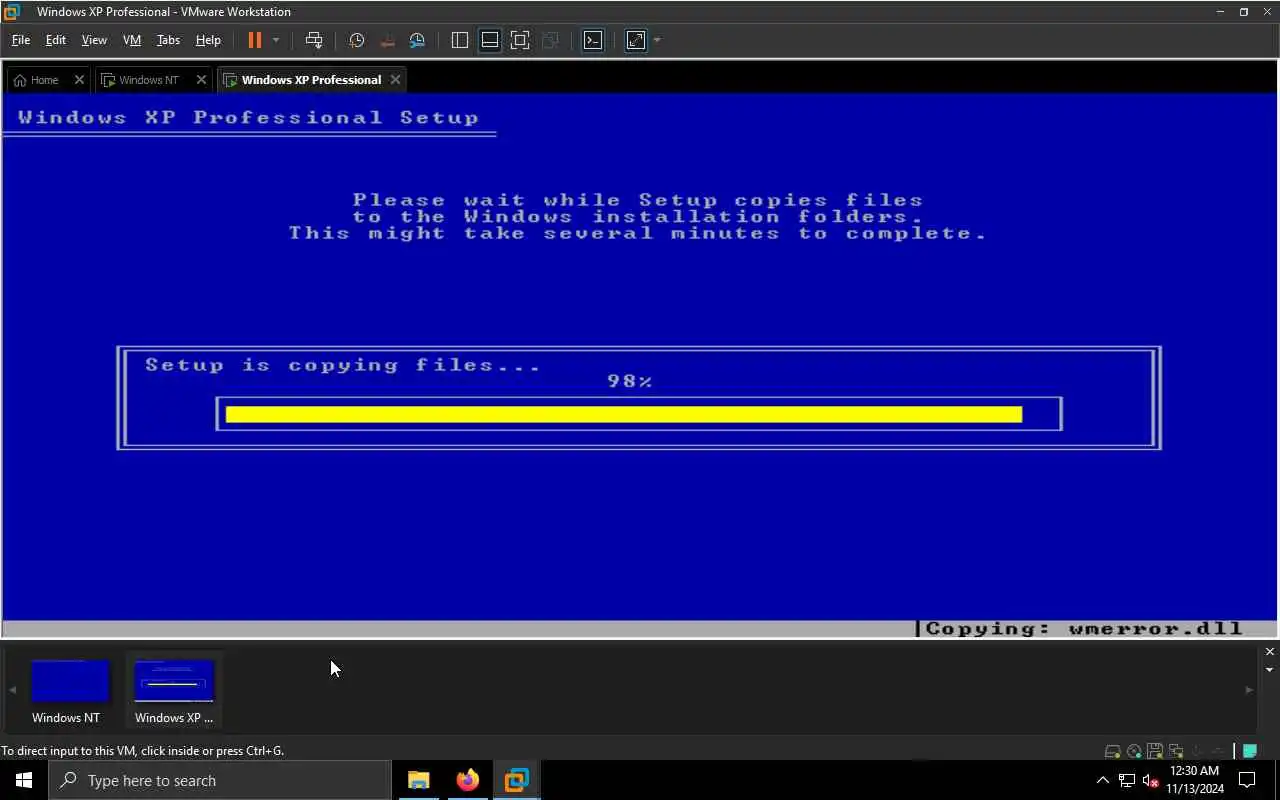Open Firefox from the taskbar

[467, 780]
